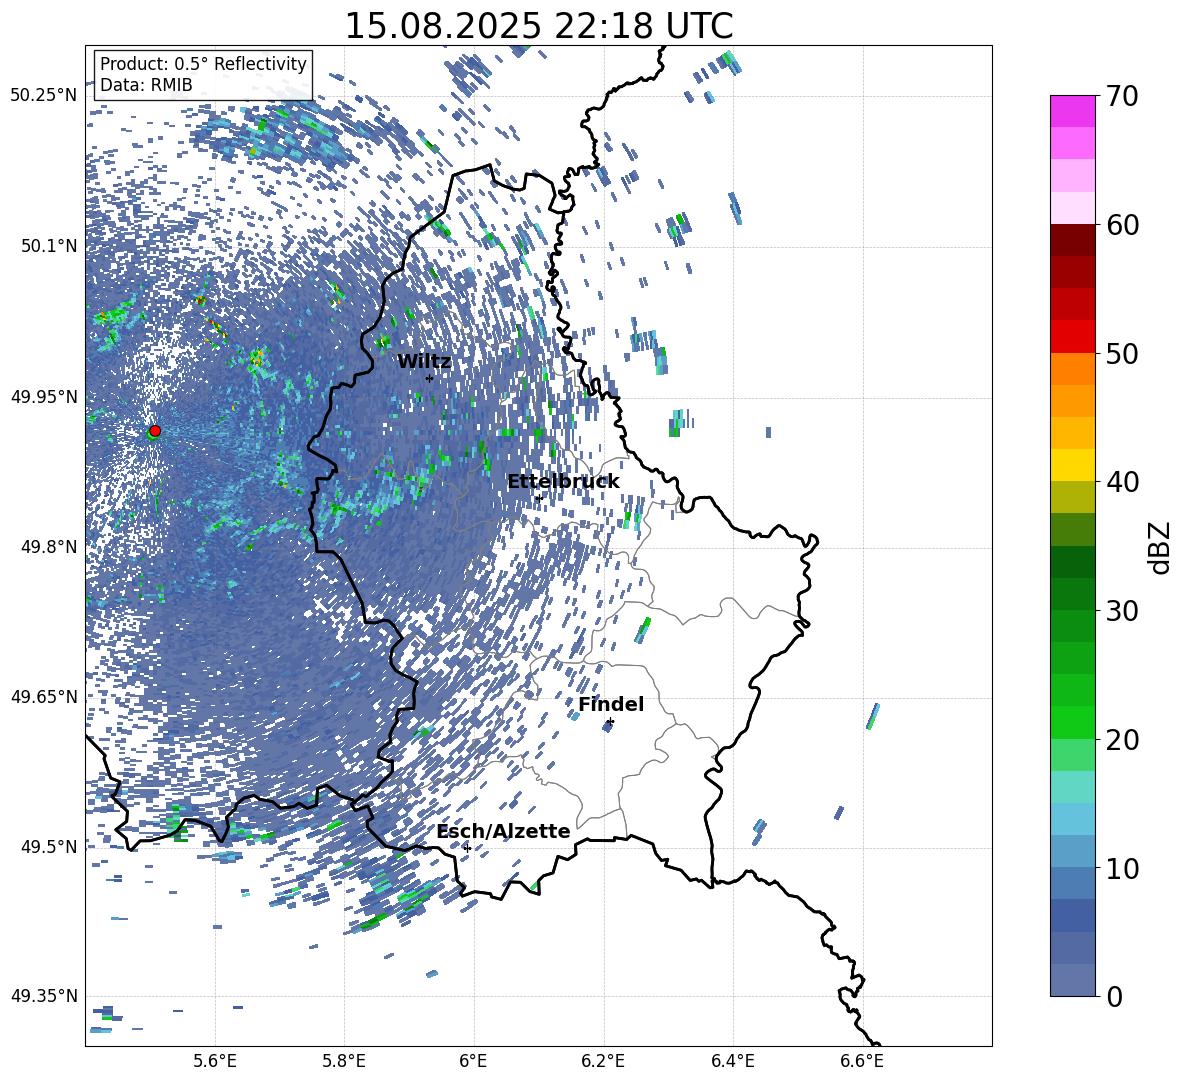Click the 10 tick on colorbar
This screenshot has width=1184, height=1081.
1122,868
